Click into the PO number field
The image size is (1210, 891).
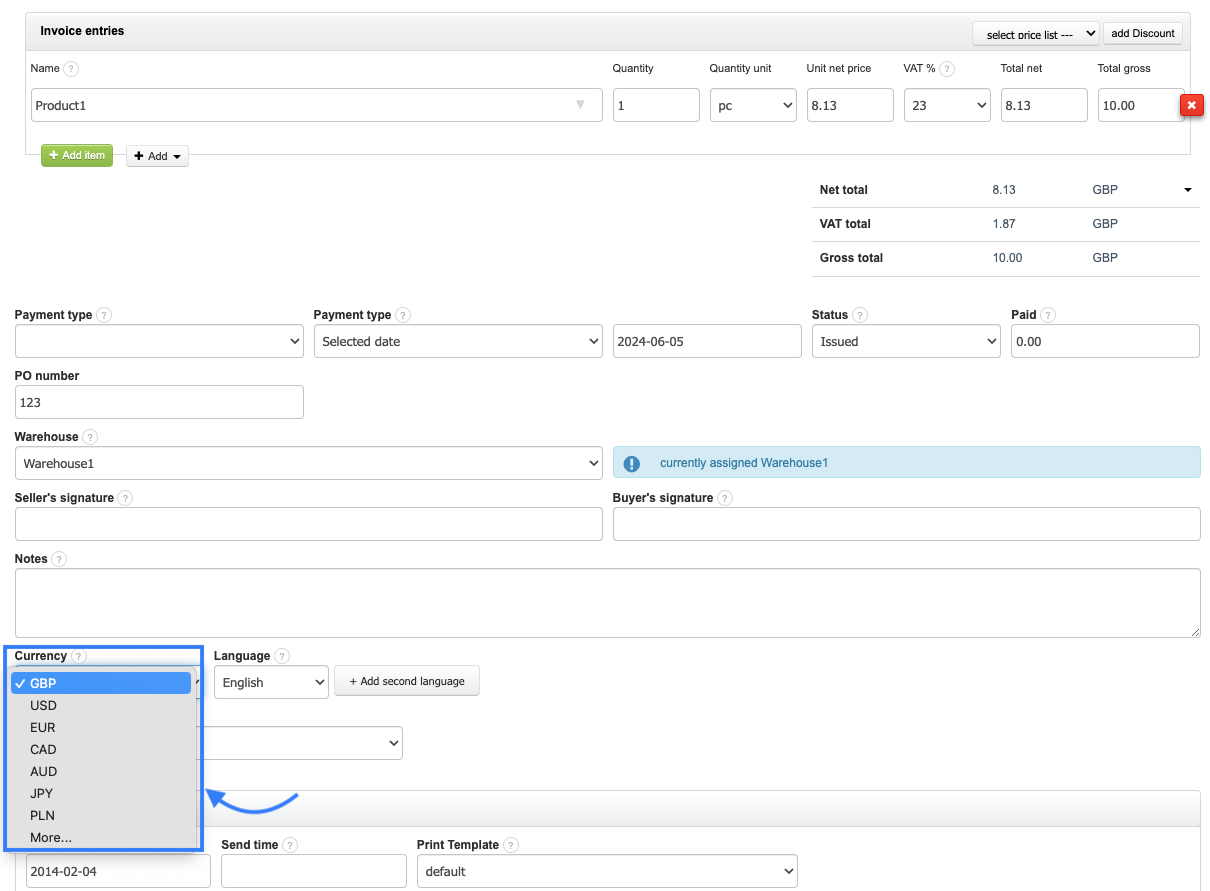(x=159, y=402)
